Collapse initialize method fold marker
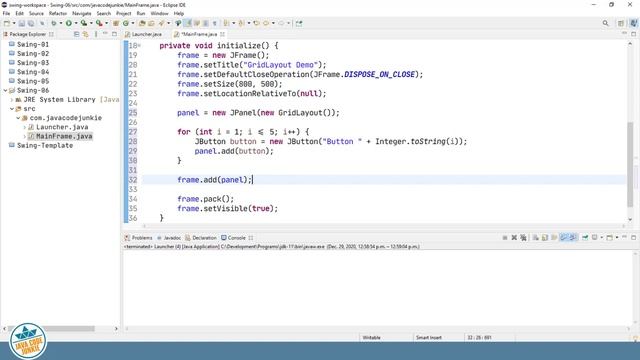Image resolution: width=640 pixels, height=360 pixels. (x=139, y=46)
